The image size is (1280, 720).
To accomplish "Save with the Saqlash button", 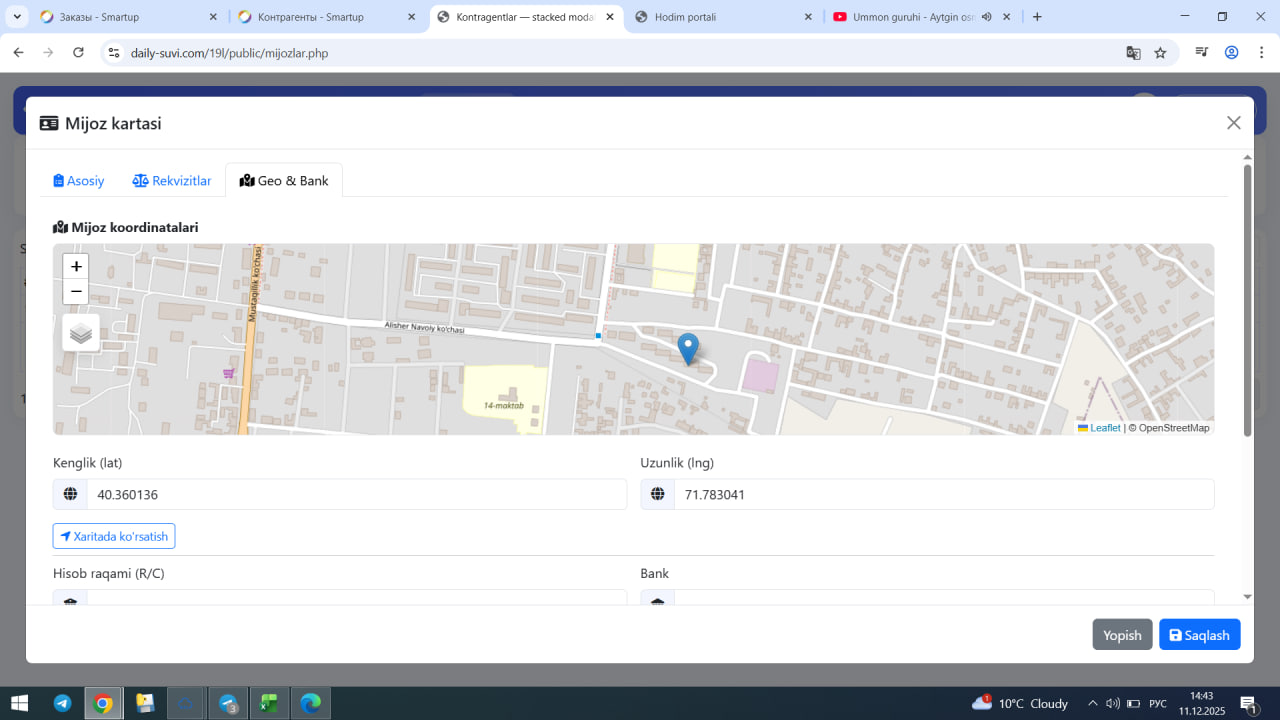I will (1199, 635).
